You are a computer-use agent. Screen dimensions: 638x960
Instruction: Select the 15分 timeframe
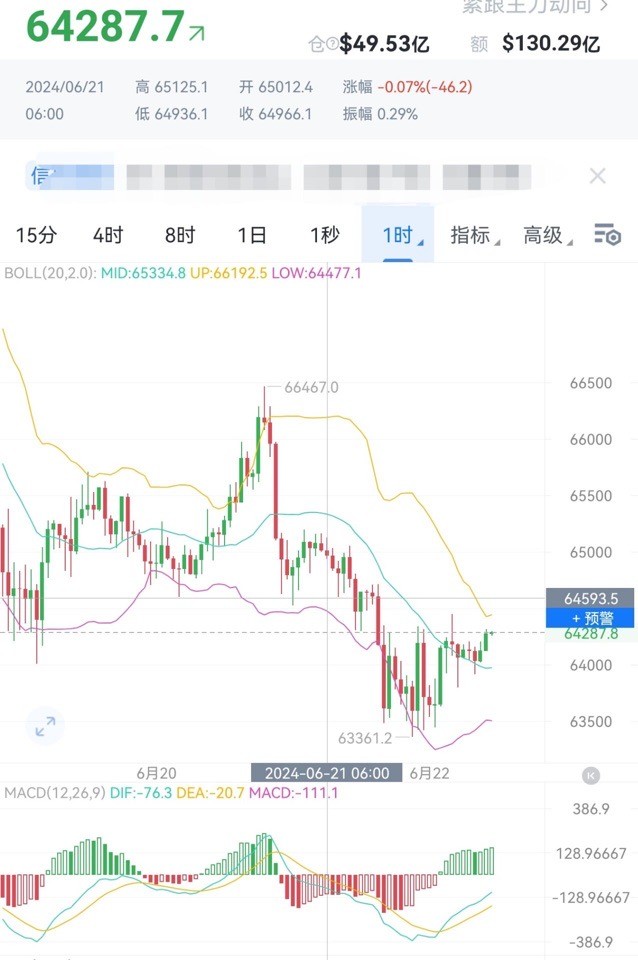[x=36, y=234]
